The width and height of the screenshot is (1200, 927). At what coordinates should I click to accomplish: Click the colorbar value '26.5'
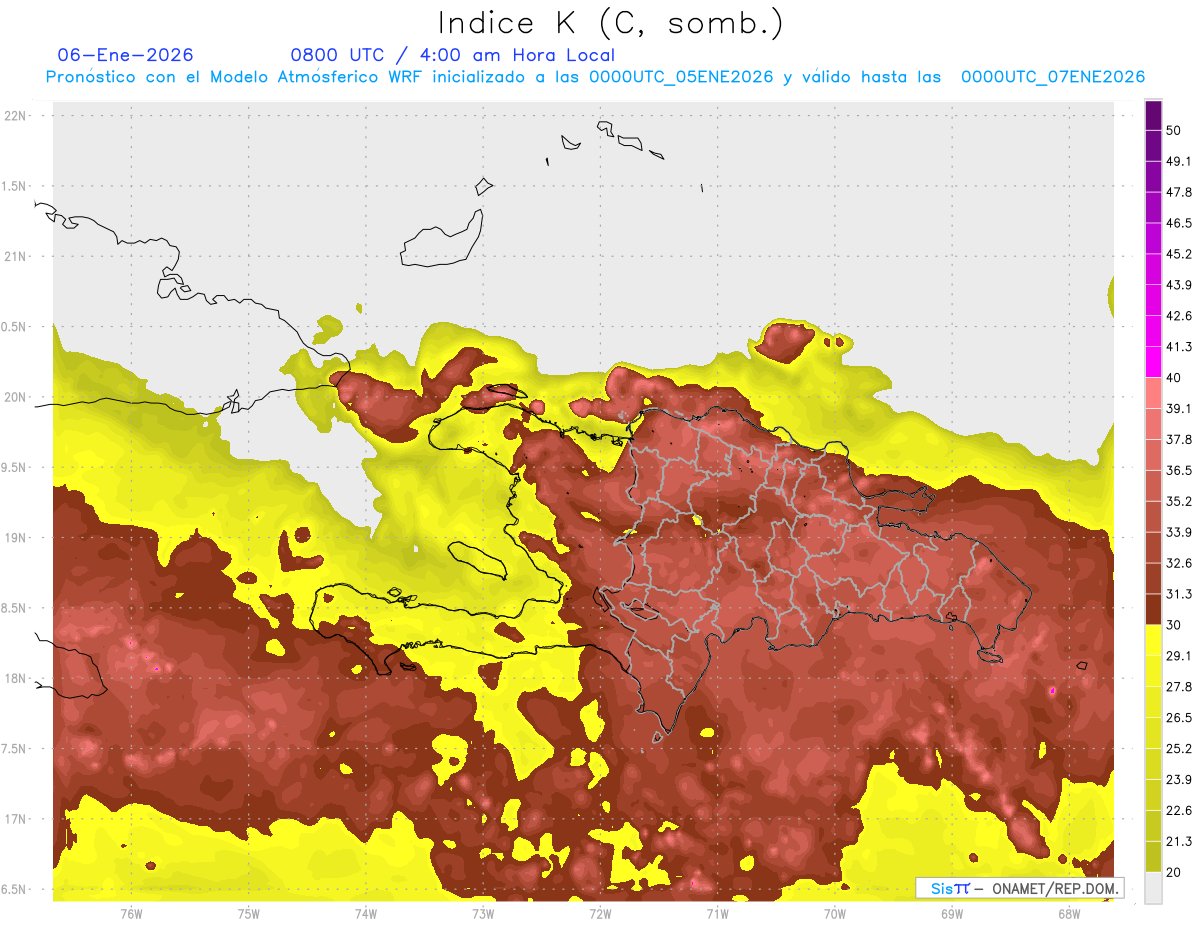tap(1179, 718)
